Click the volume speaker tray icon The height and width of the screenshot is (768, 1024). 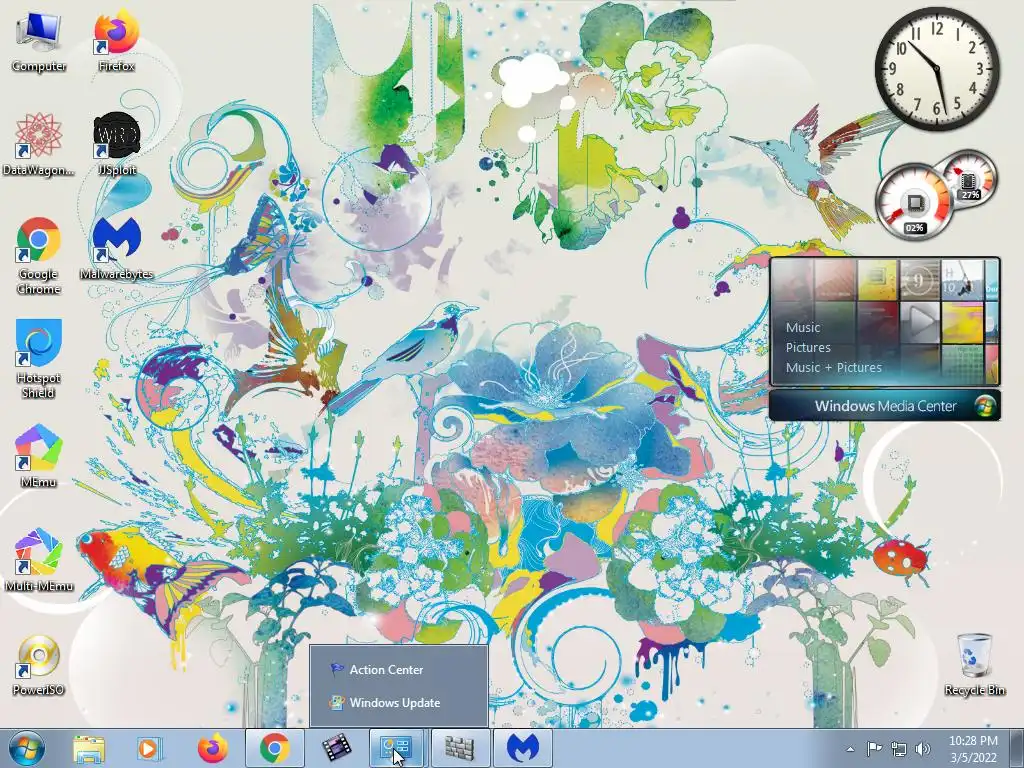(923, 749)
